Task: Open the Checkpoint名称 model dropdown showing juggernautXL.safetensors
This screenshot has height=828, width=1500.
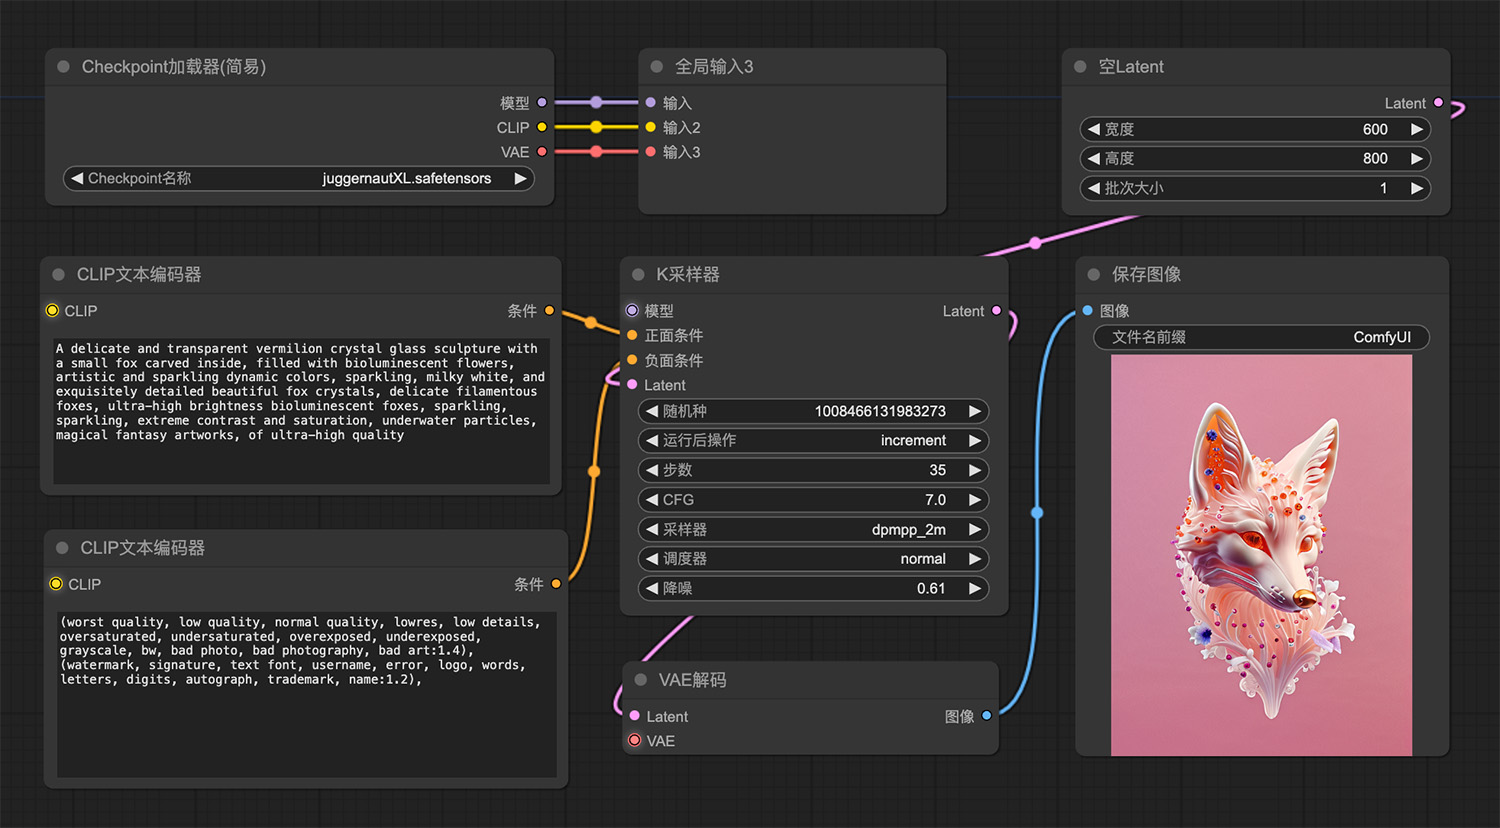Action: click(298, 179)
